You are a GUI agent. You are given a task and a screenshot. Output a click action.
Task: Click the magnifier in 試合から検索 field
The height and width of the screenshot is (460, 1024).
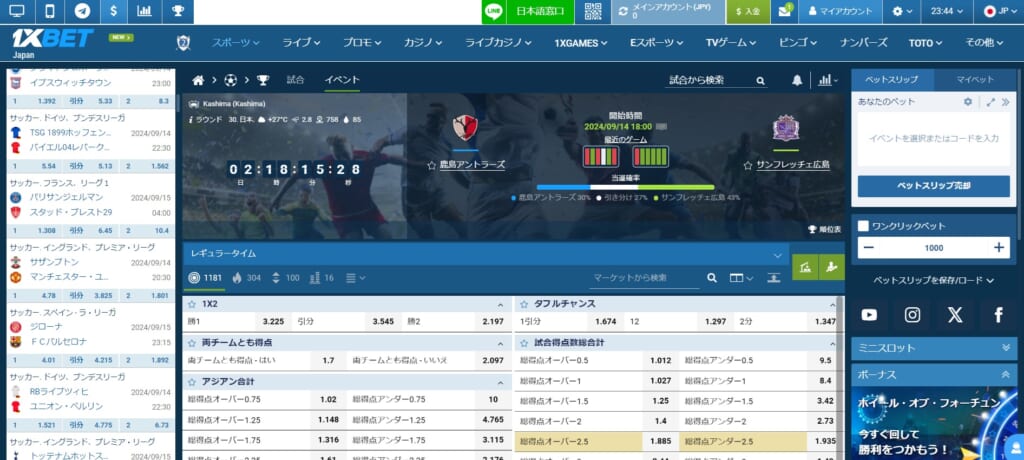pos(760,81)
